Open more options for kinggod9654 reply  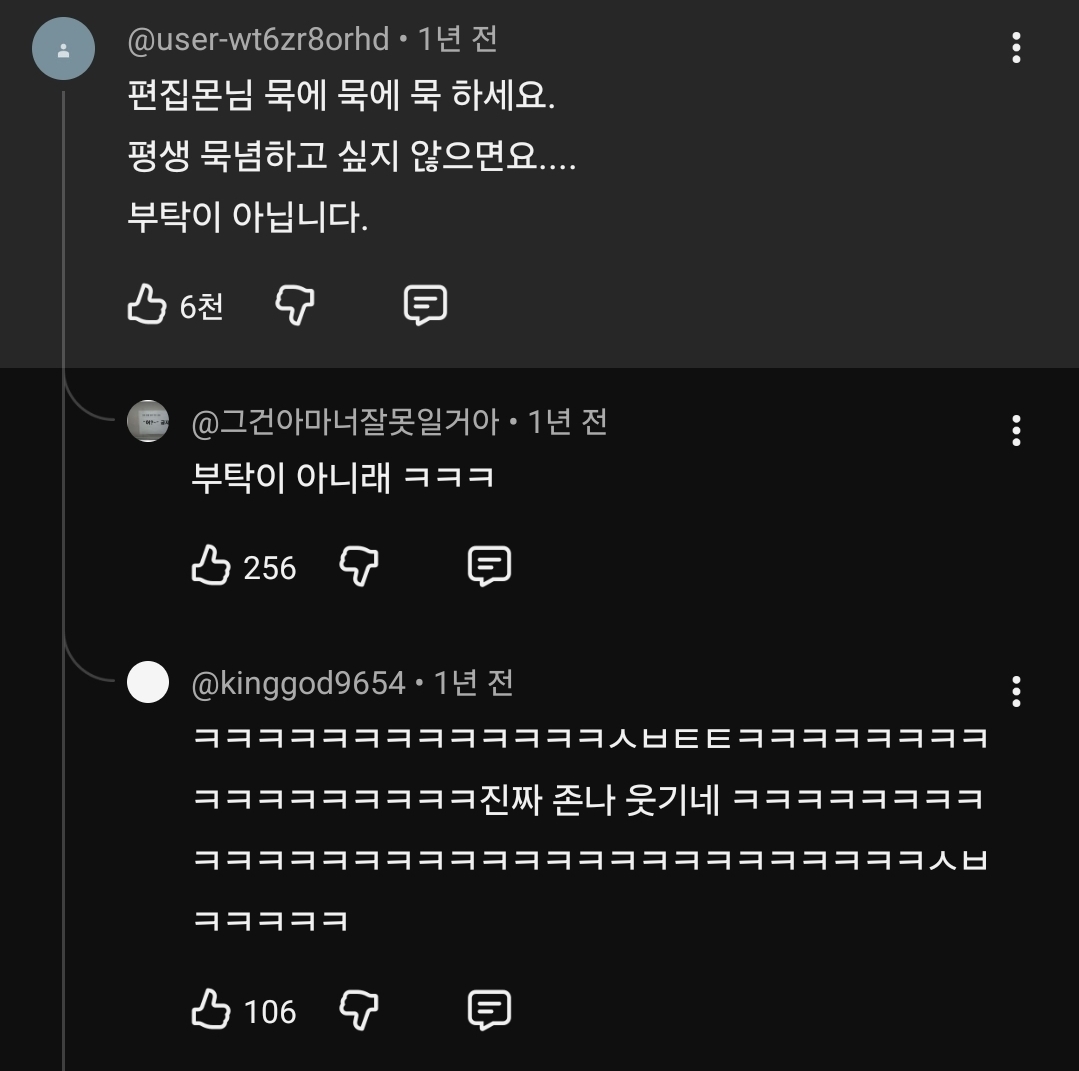[x=1016, y=691]
